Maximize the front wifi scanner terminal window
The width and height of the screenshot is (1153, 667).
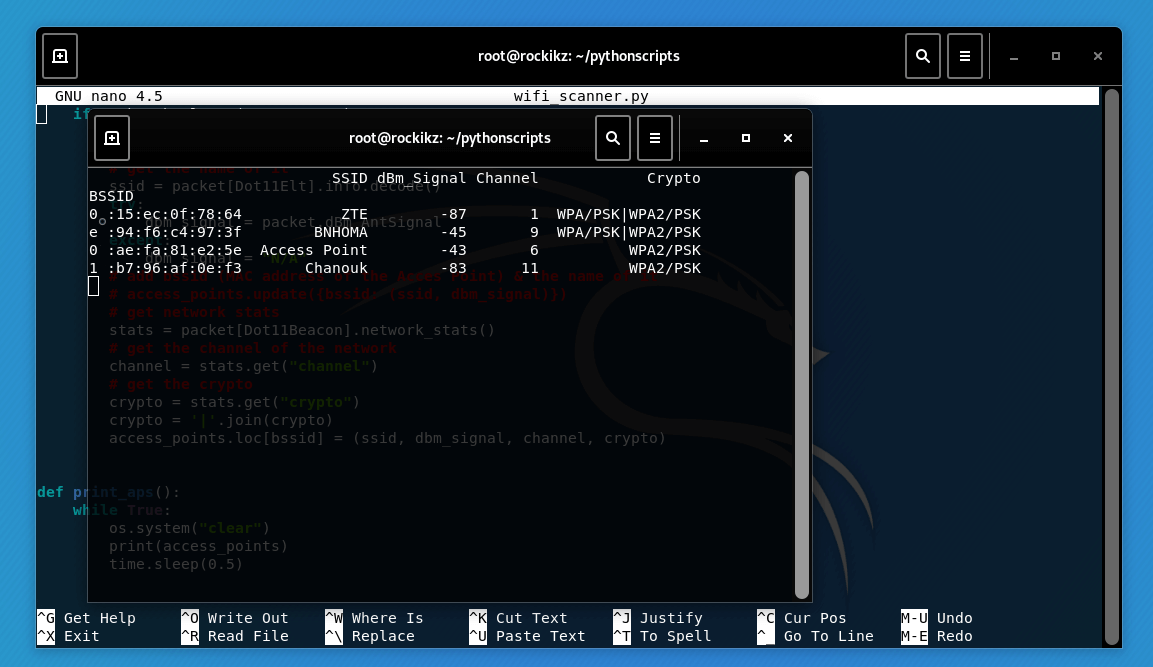point(745,138)
